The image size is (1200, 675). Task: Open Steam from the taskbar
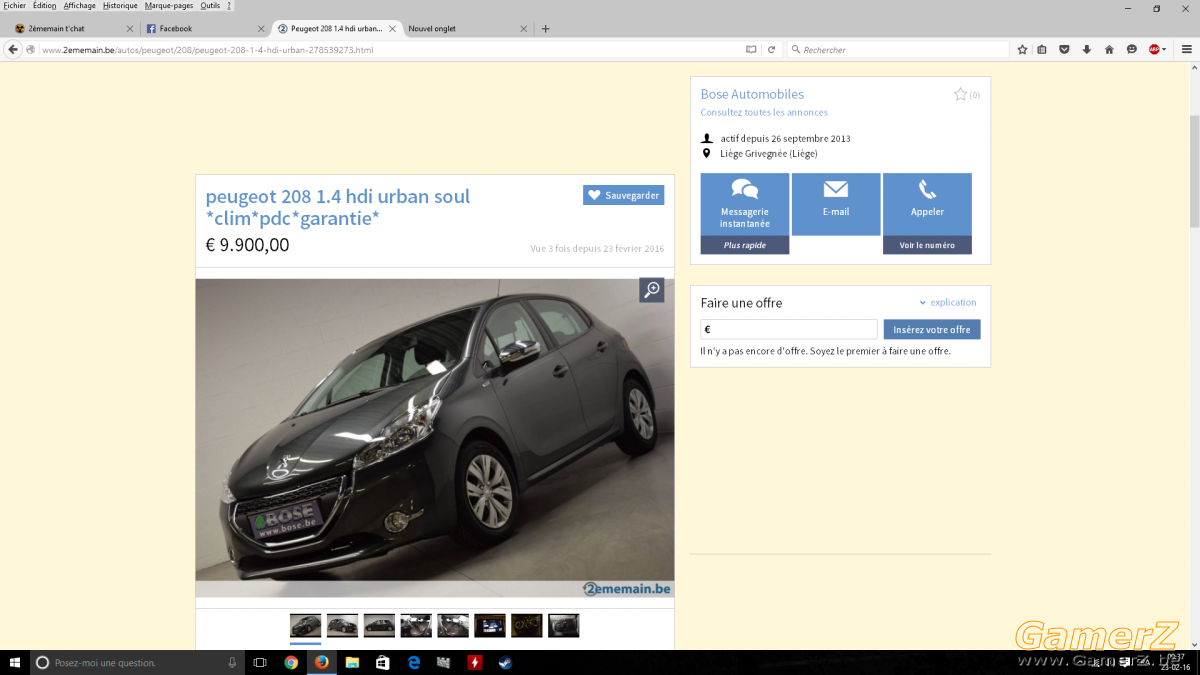point(504,662)
